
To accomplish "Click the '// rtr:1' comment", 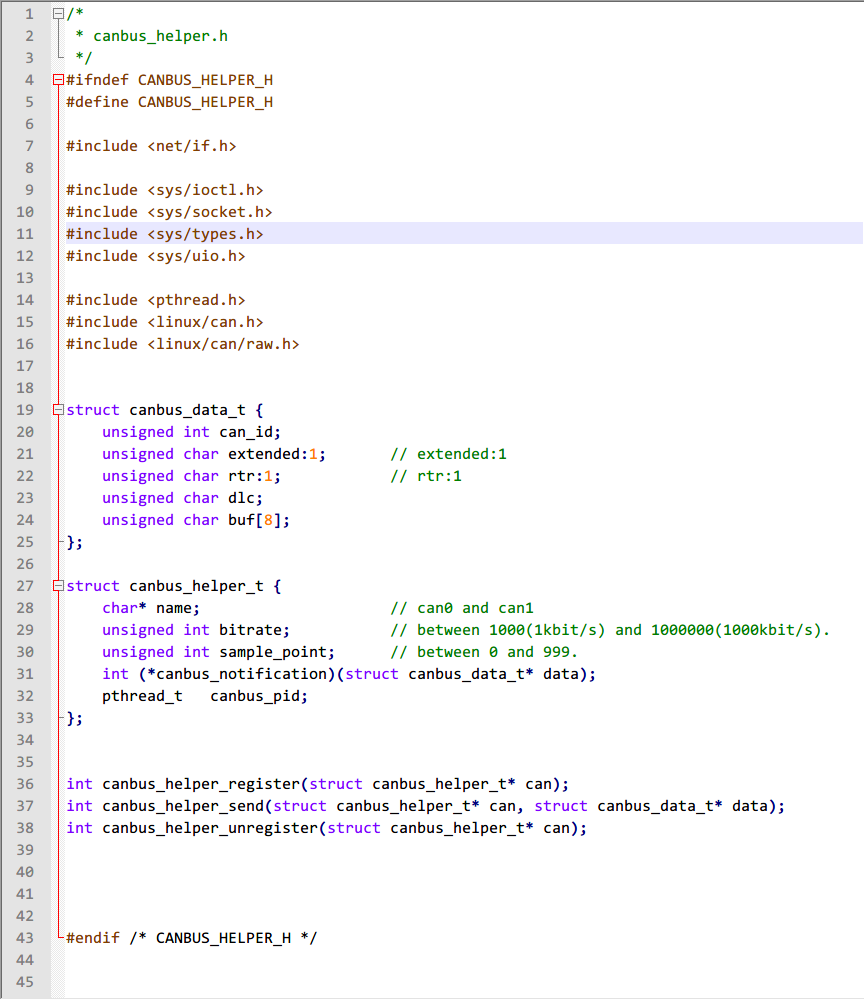I will 426,476.
